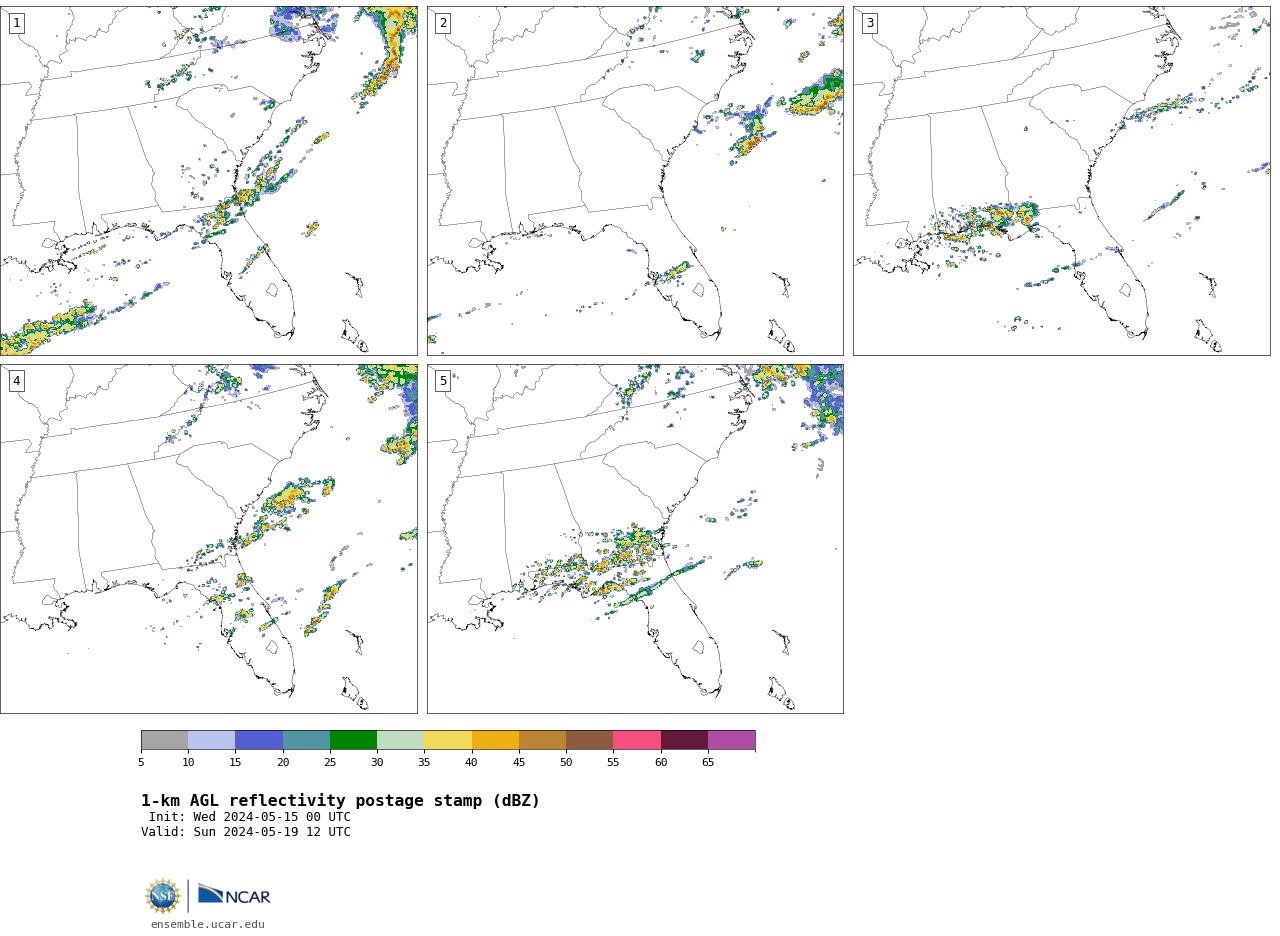This screenshot has height=936, width=1280.
Task: Click the colorbar tick label 50
Action: pyautogui.click(x=566, y=763)
